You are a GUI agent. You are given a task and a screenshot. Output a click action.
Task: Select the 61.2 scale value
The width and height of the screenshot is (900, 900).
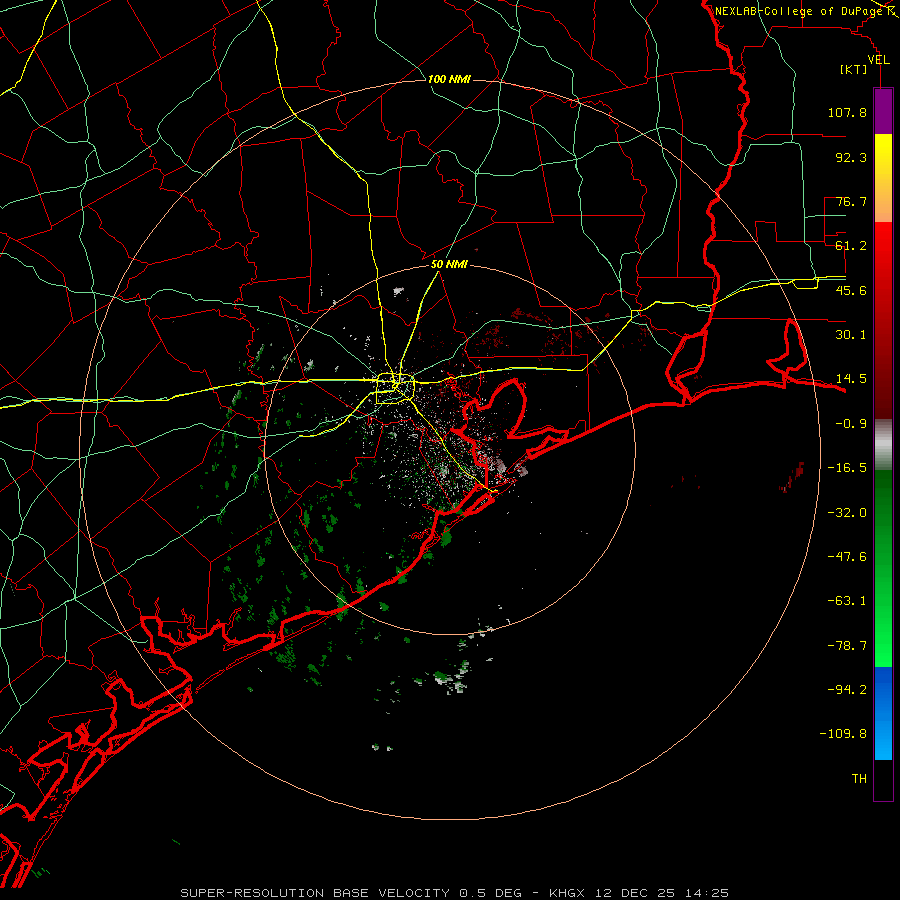point(851,246)
